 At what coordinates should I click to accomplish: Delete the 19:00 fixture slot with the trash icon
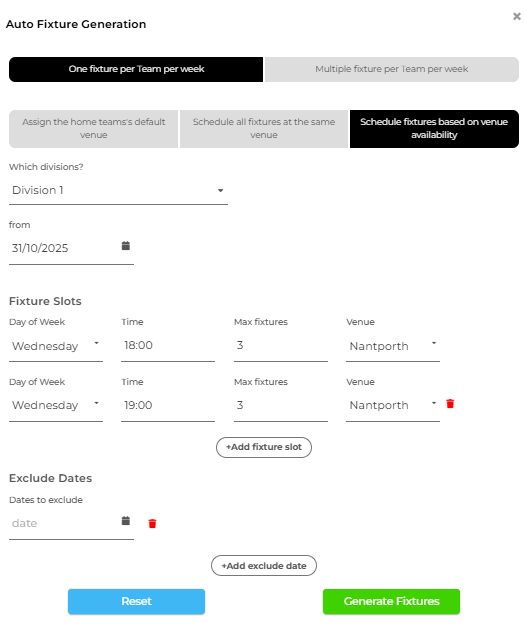pos(450,403)
